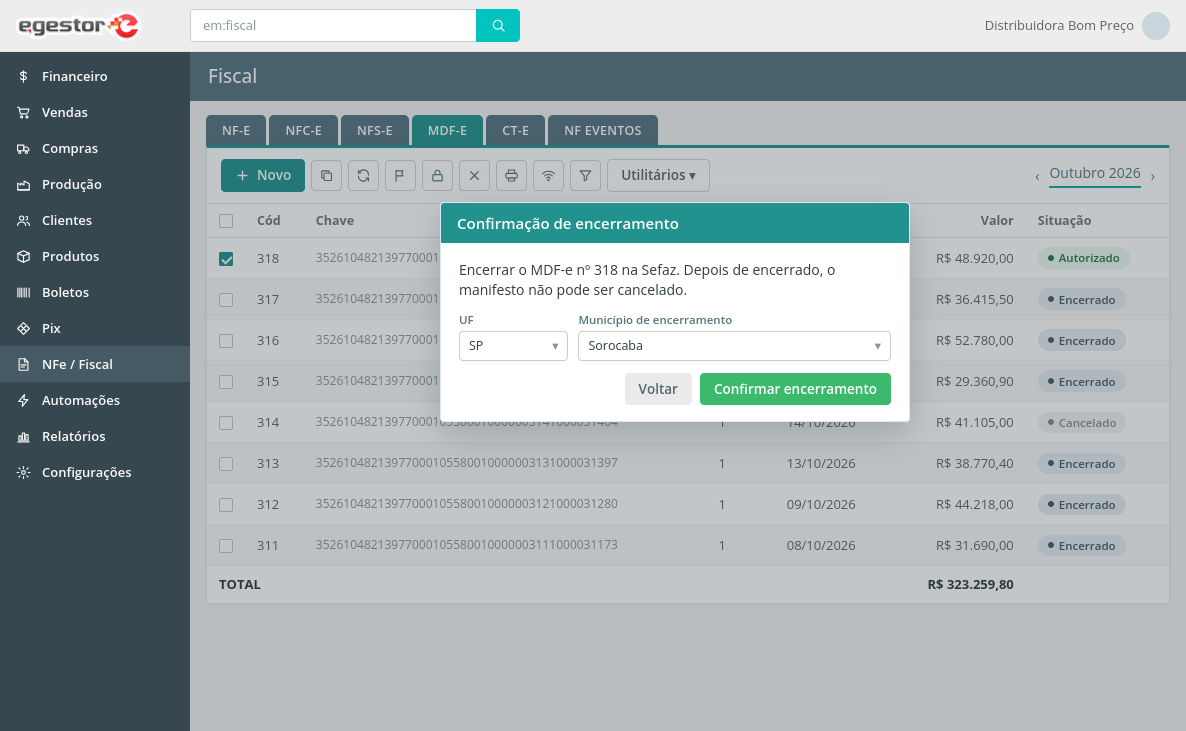Expand the Município de encerramento dropdown
Viewport: 1186px width, 731px height.
pyautogui.click(x=734, y=346)
